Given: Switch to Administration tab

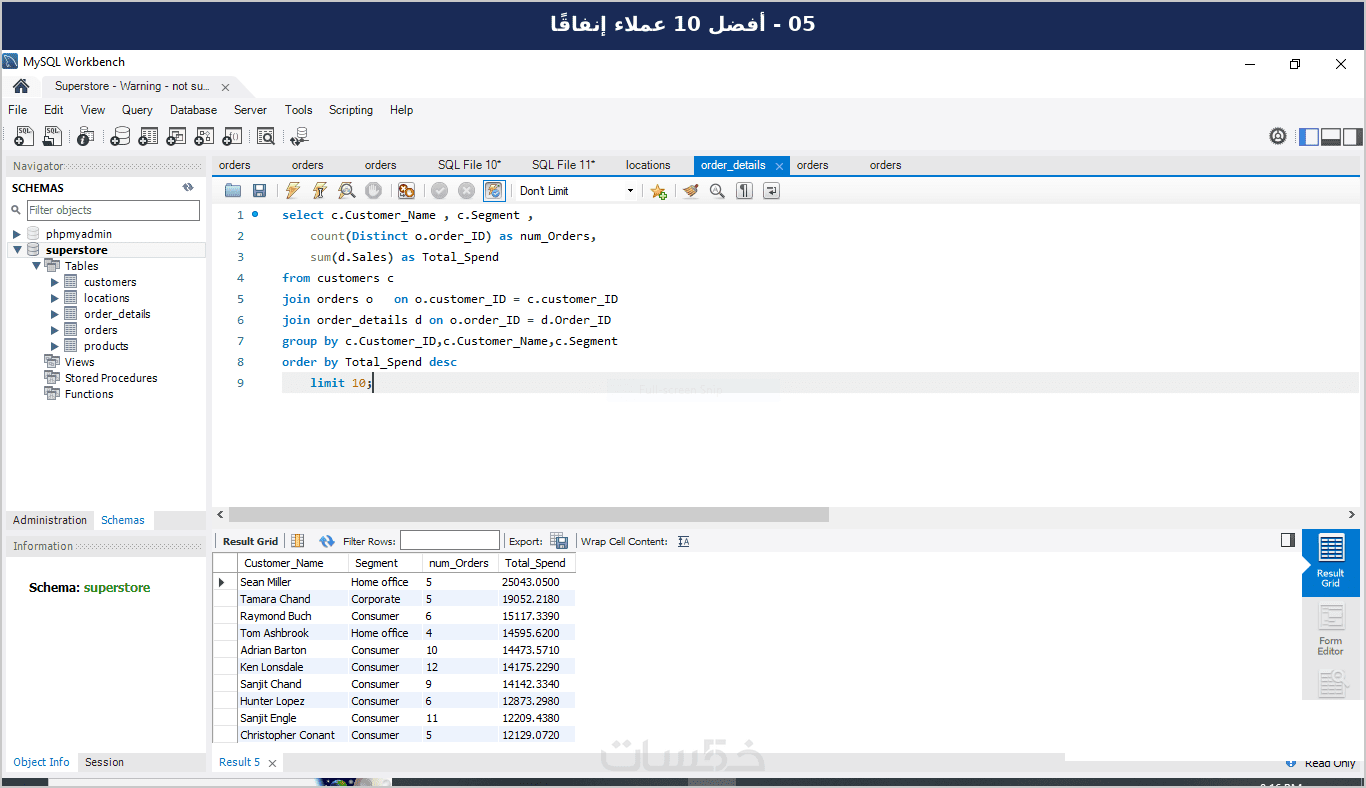Looking at the screenshot, I should (x=50, y=520).
